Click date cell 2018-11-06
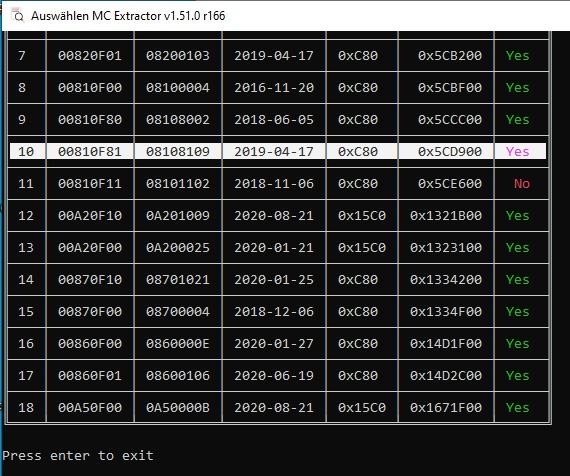The image size is (570, 476). pyautogui.click(x=274, y=184)
